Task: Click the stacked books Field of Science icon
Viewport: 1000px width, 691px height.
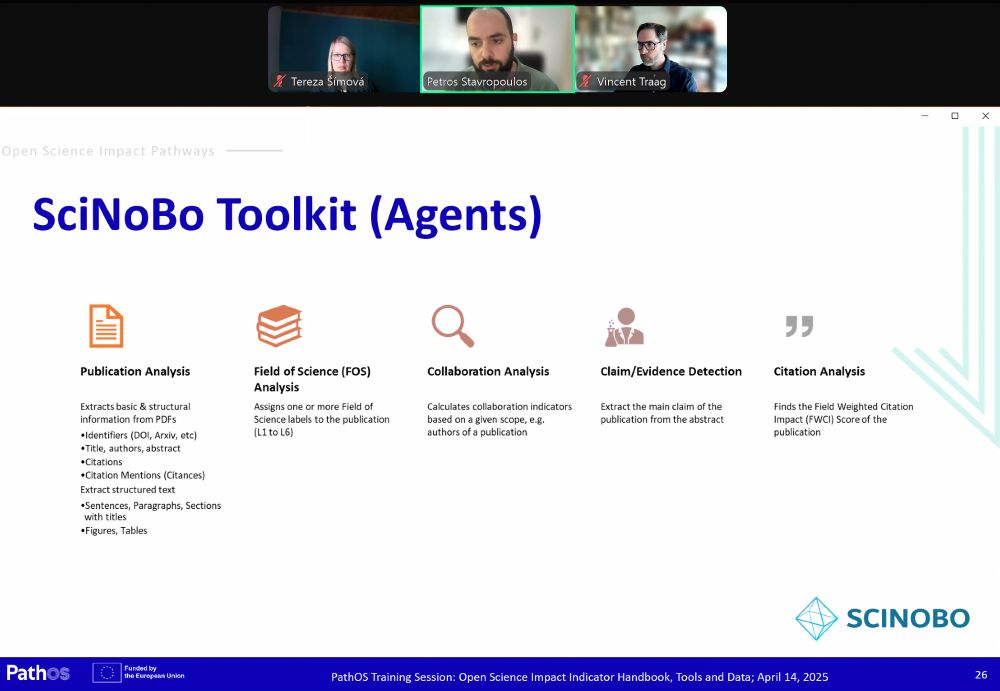Action: (x=279, y=326)
